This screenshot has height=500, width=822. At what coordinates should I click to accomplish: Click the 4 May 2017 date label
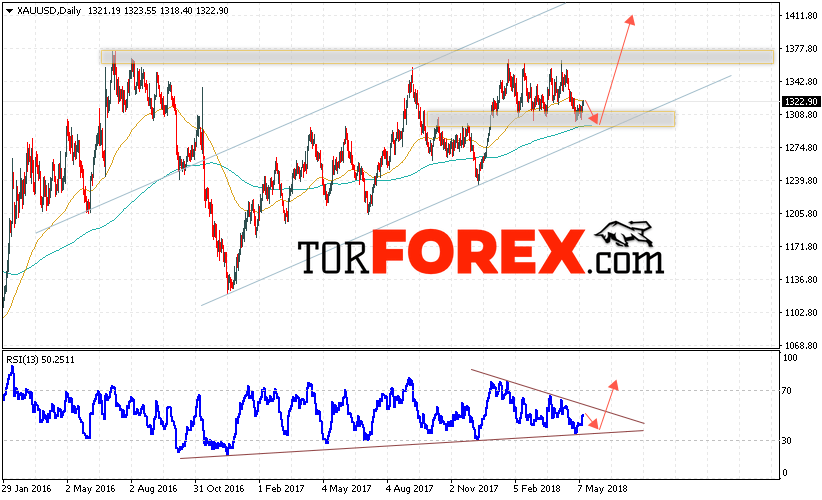[347, 488]
